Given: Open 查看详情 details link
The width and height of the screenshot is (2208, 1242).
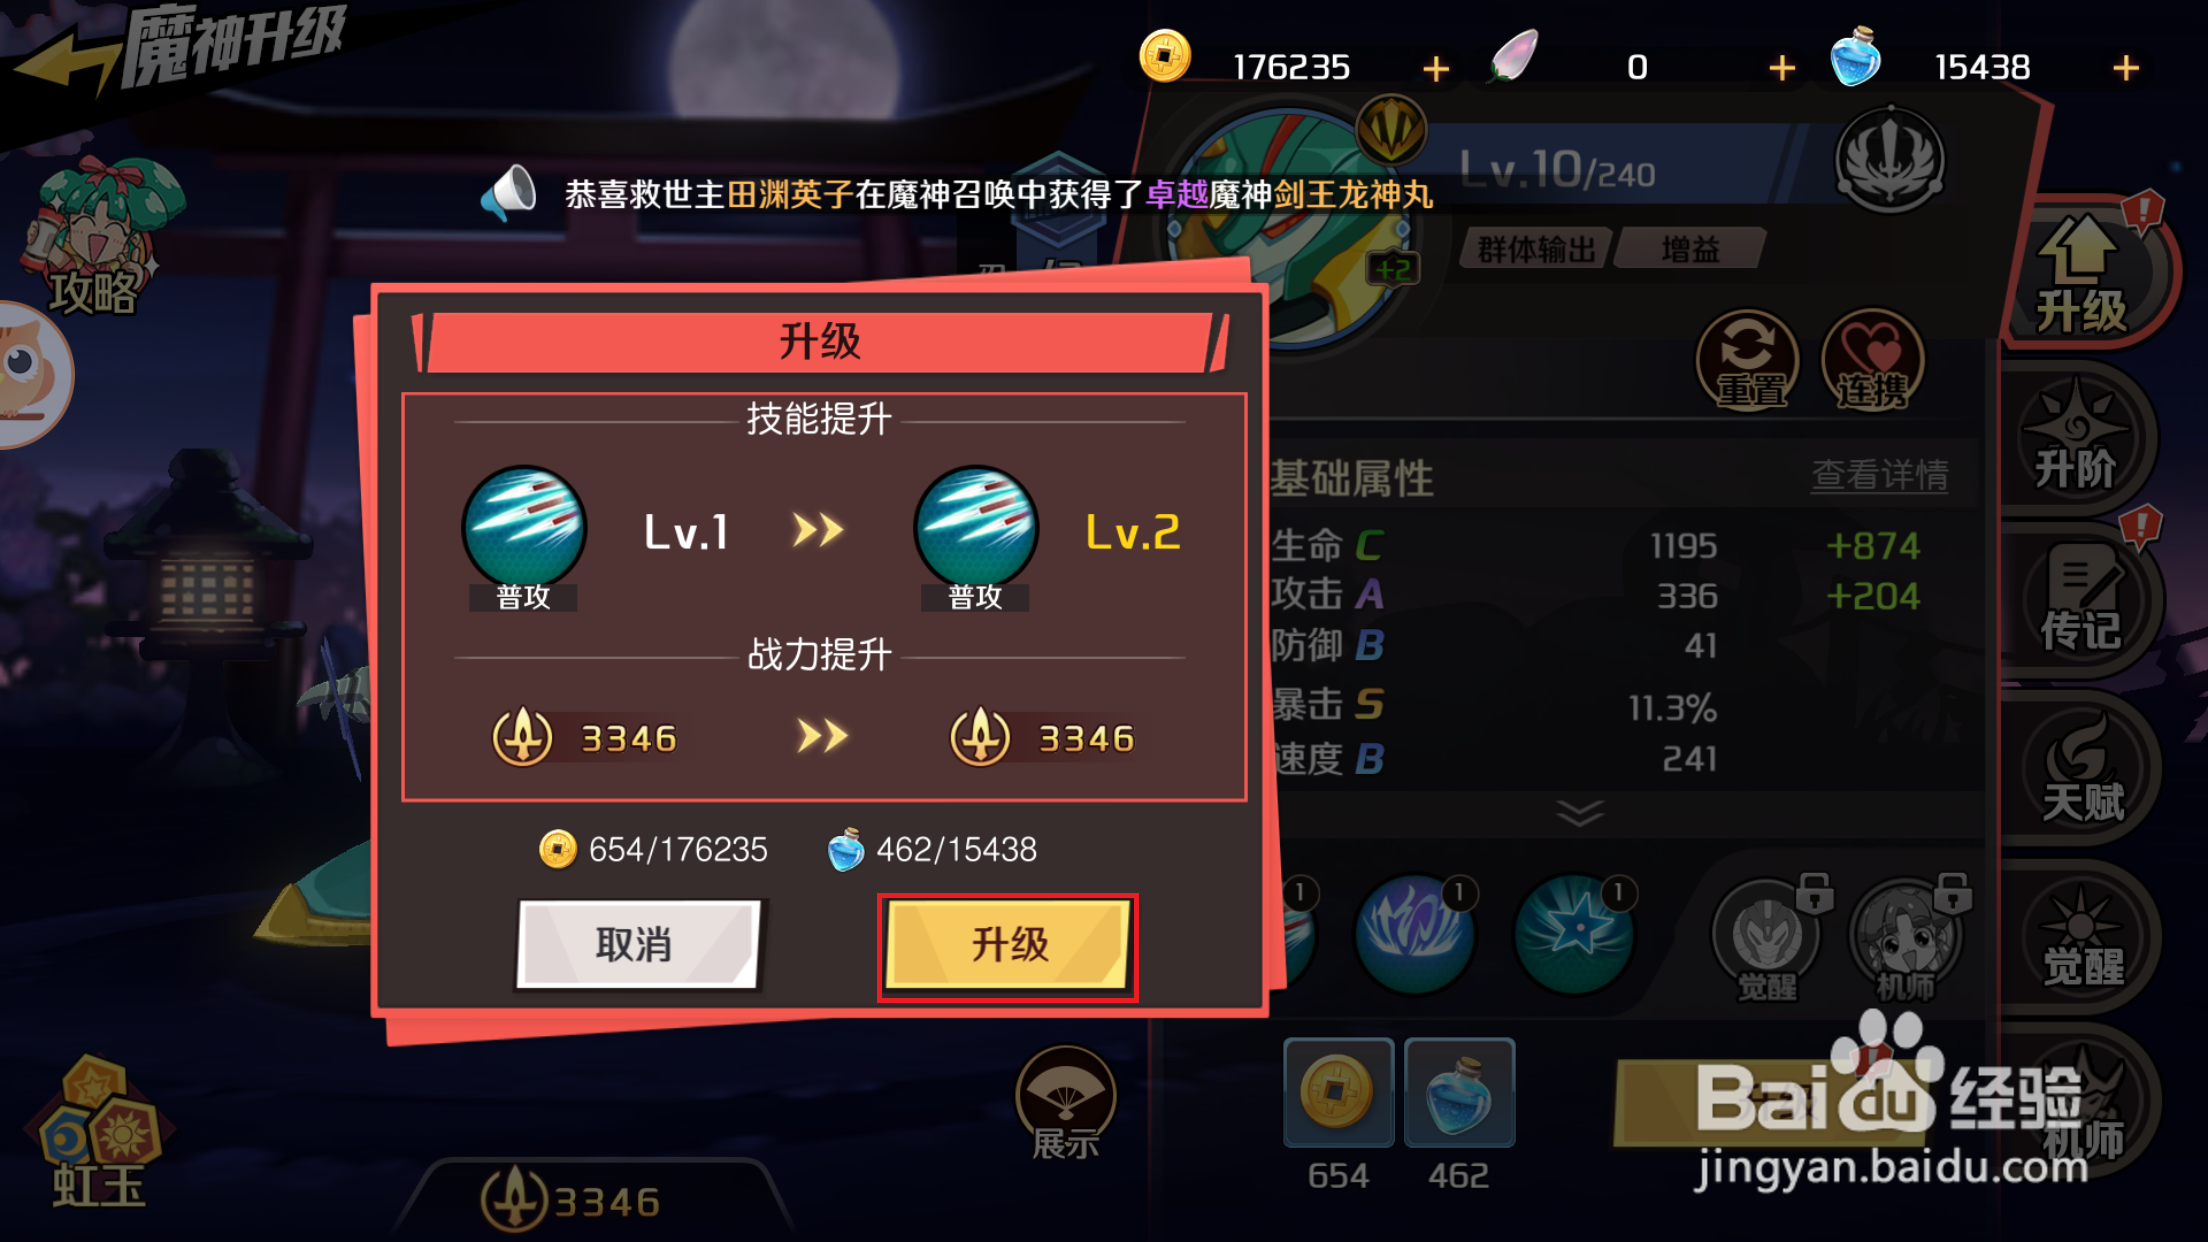Looking at the screenshot, I should point(1880,475).
